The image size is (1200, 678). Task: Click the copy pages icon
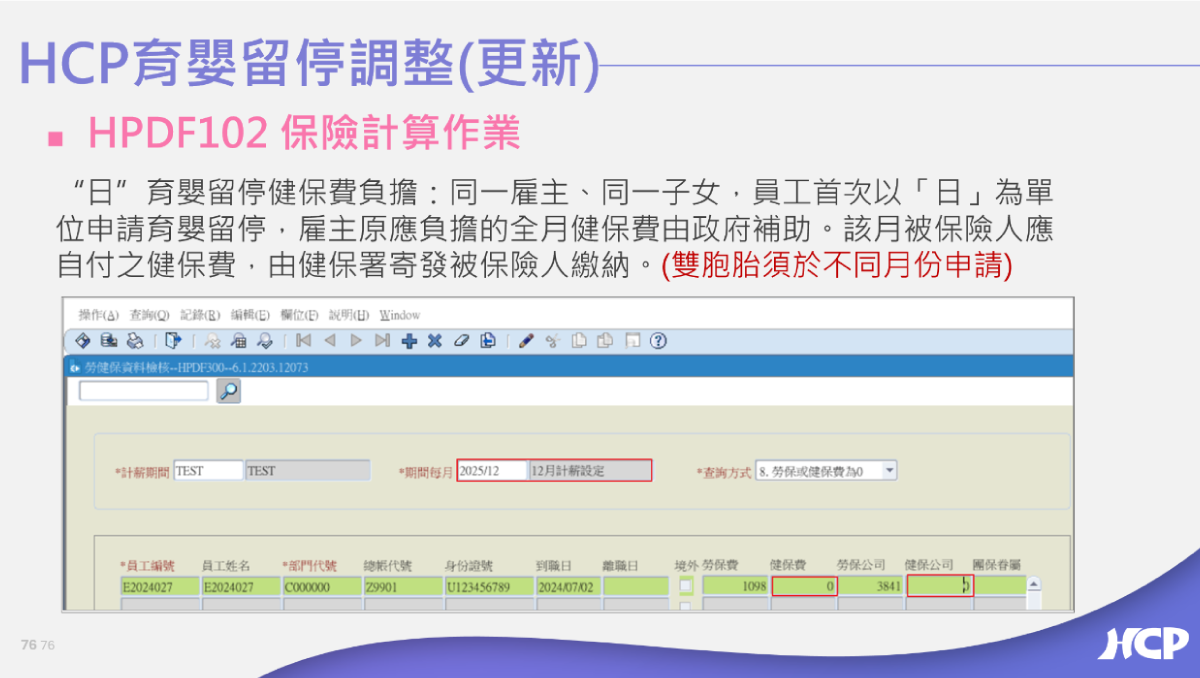click(578, 340)
